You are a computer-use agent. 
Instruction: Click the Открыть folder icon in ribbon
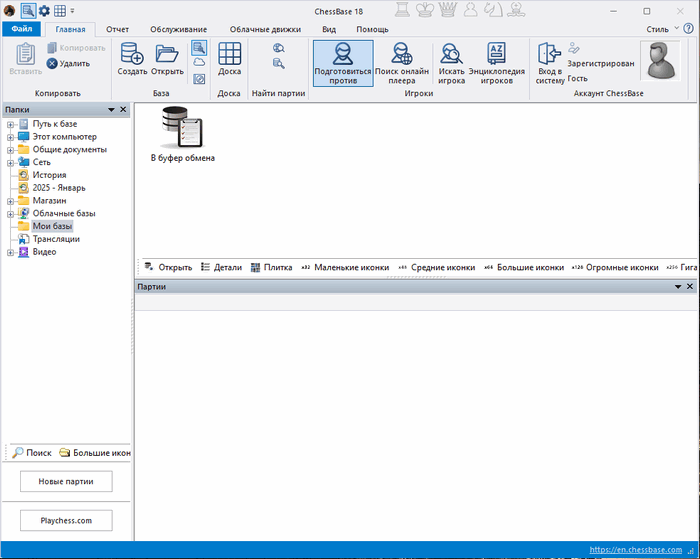(x=167, y=55)
